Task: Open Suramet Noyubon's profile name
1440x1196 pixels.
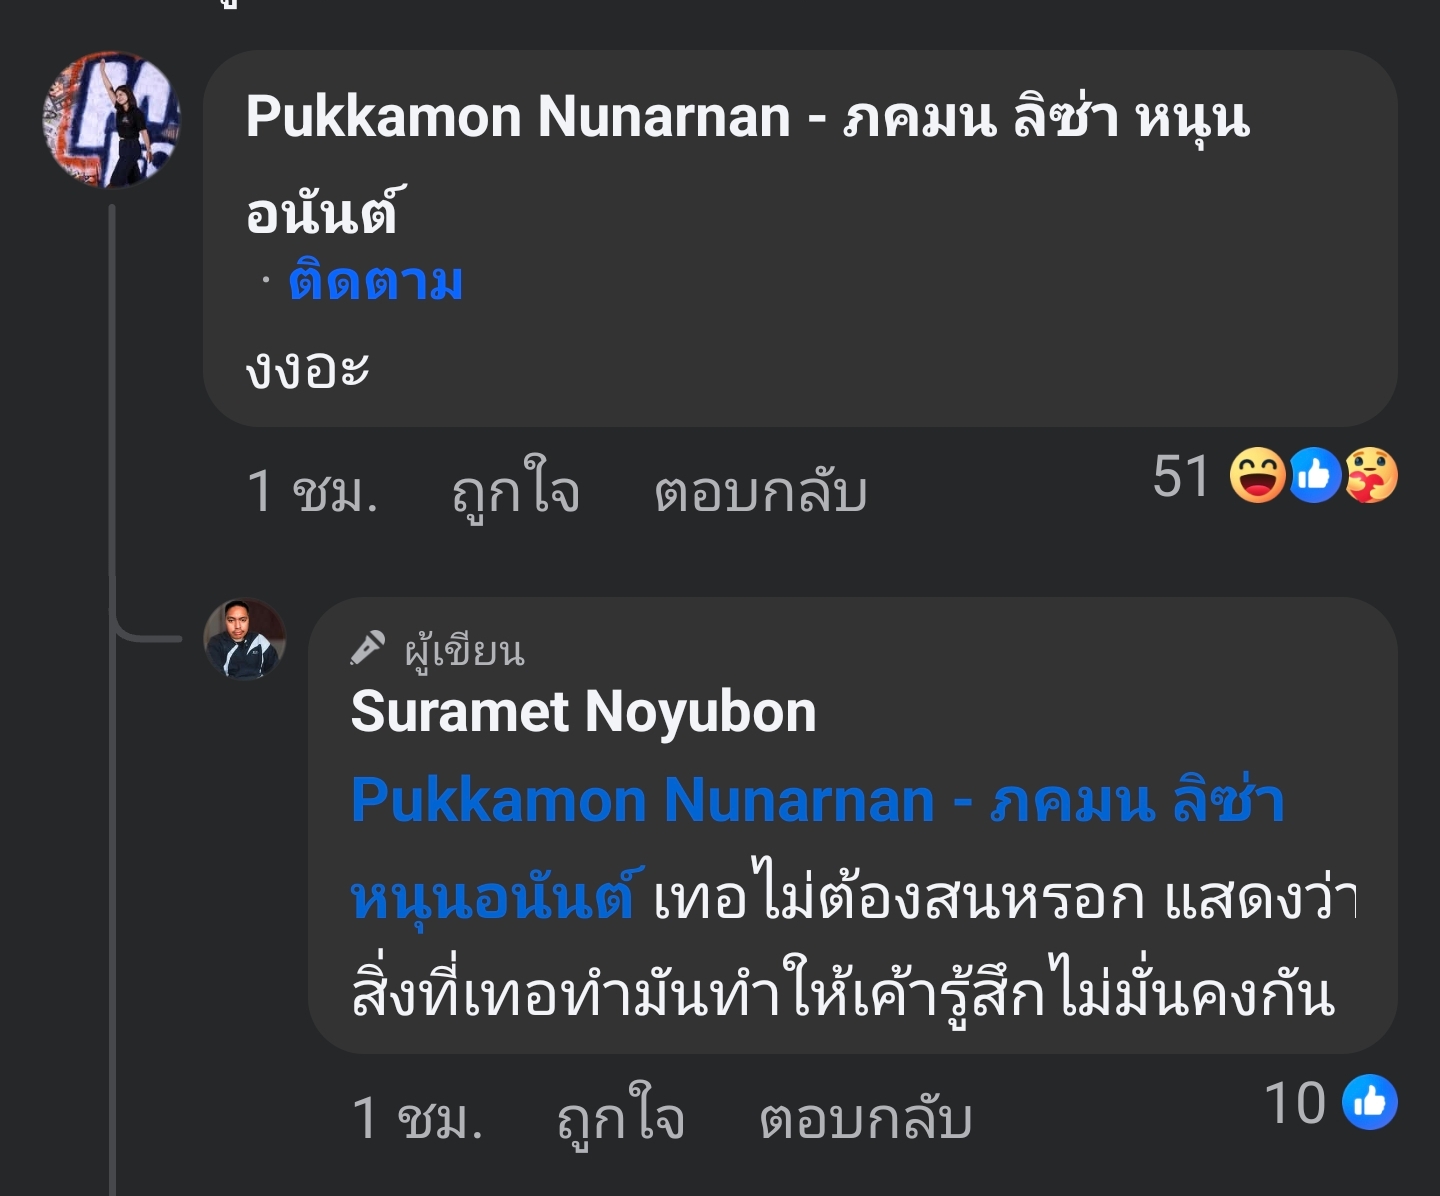Action: 583,712
